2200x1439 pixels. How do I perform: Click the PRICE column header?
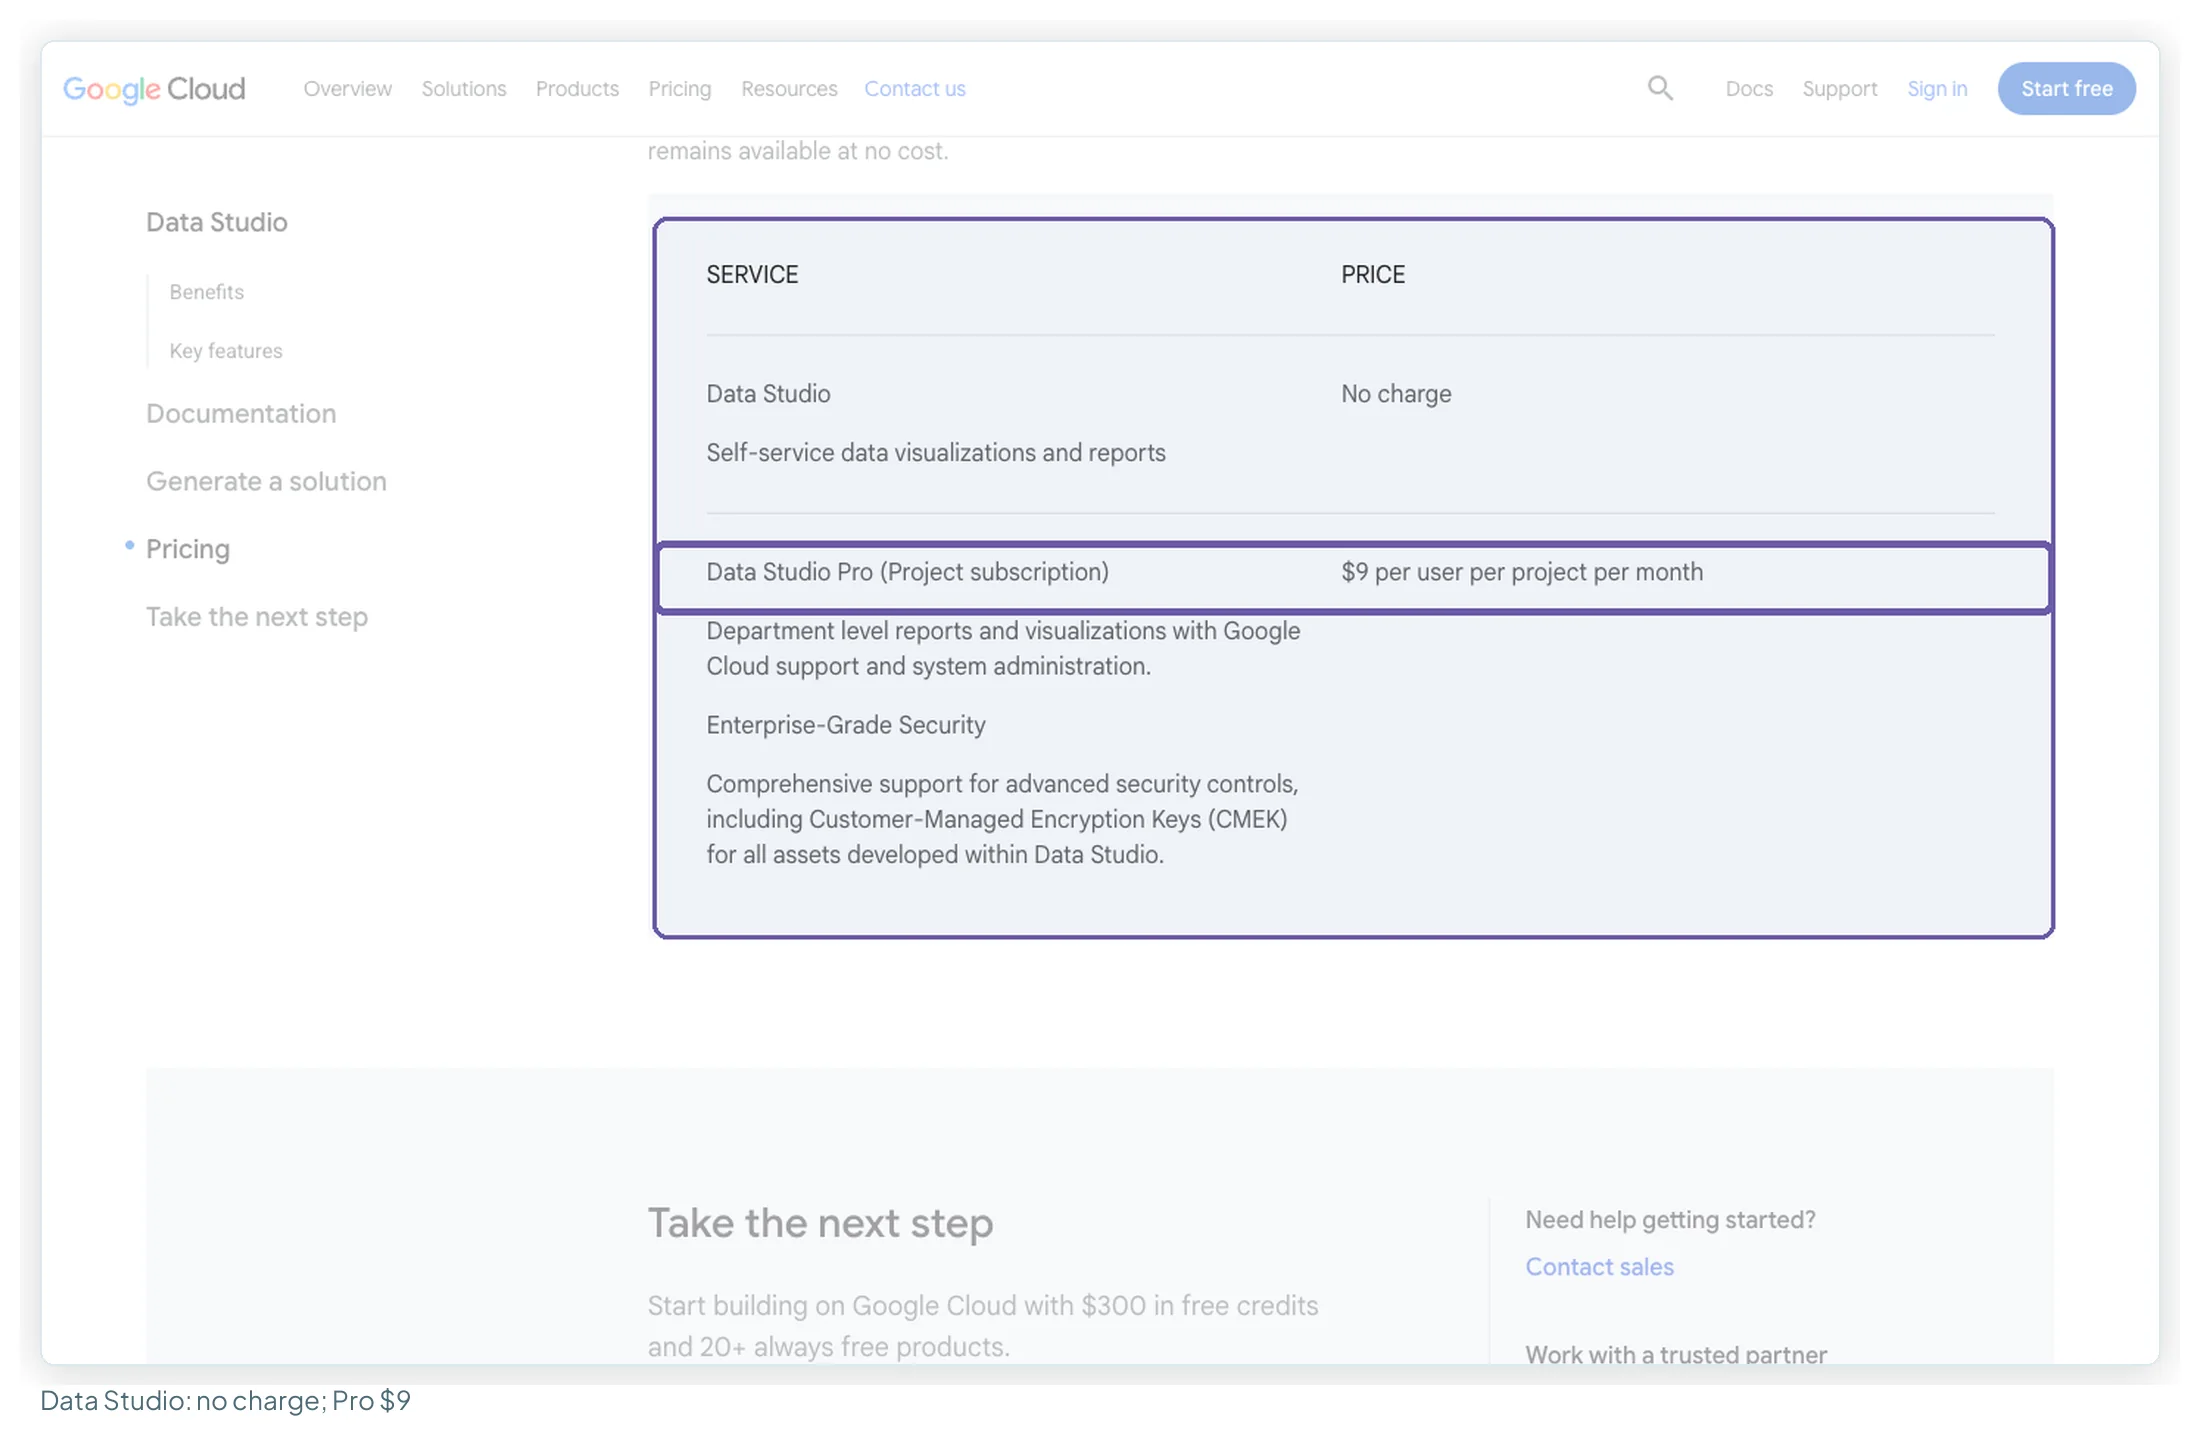coord(1373,275)
